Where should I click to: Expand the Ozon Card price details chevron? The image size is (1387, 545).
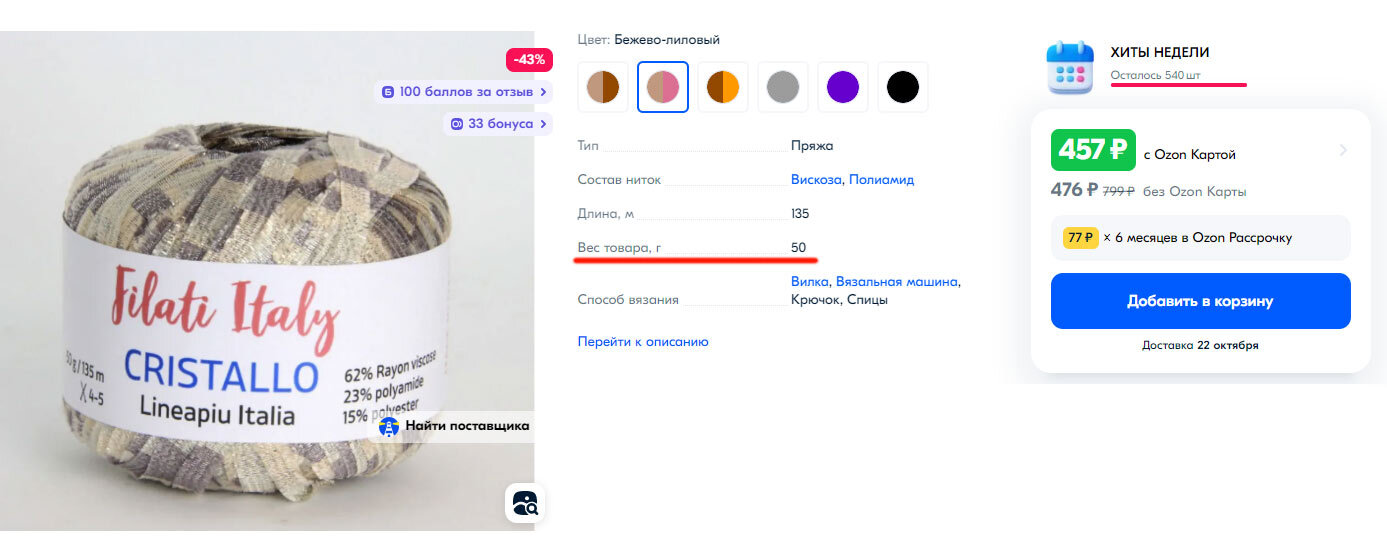pyautogui.click(x=1342, y=151)
